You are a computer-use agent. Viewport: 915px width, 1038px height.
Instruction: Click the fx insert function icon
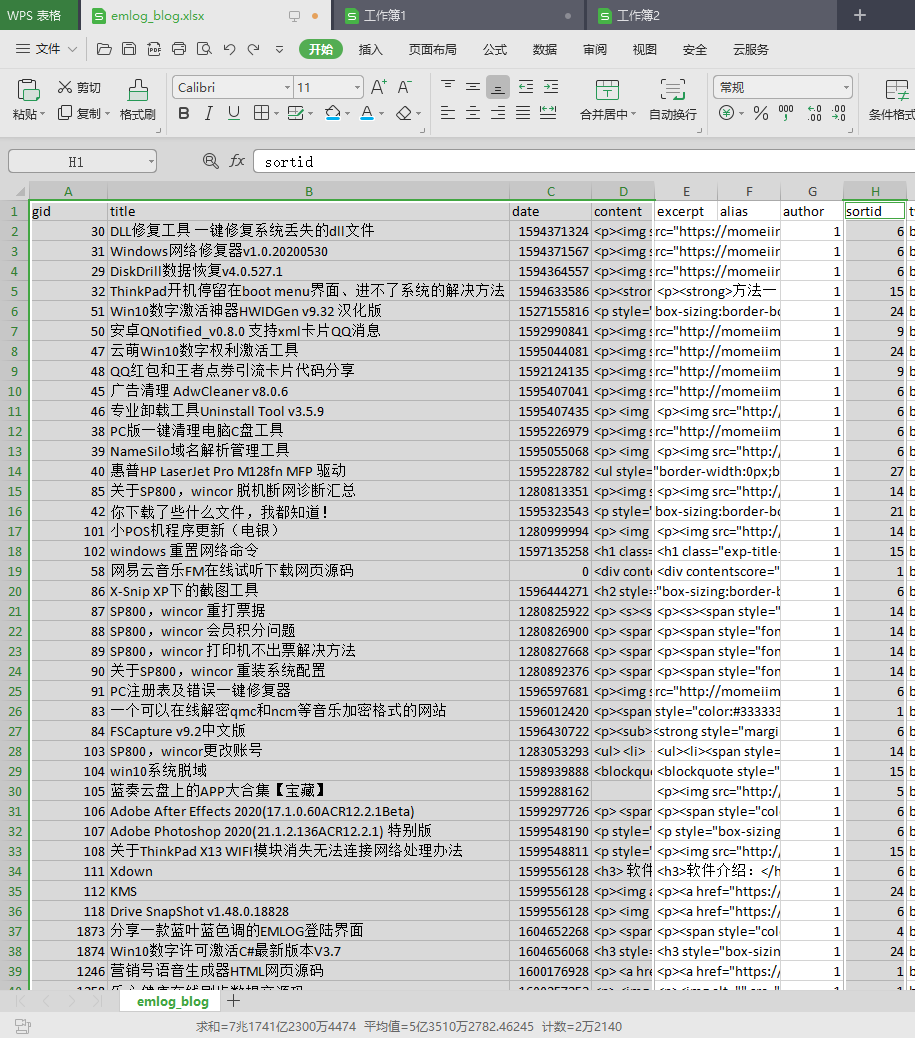236,161
